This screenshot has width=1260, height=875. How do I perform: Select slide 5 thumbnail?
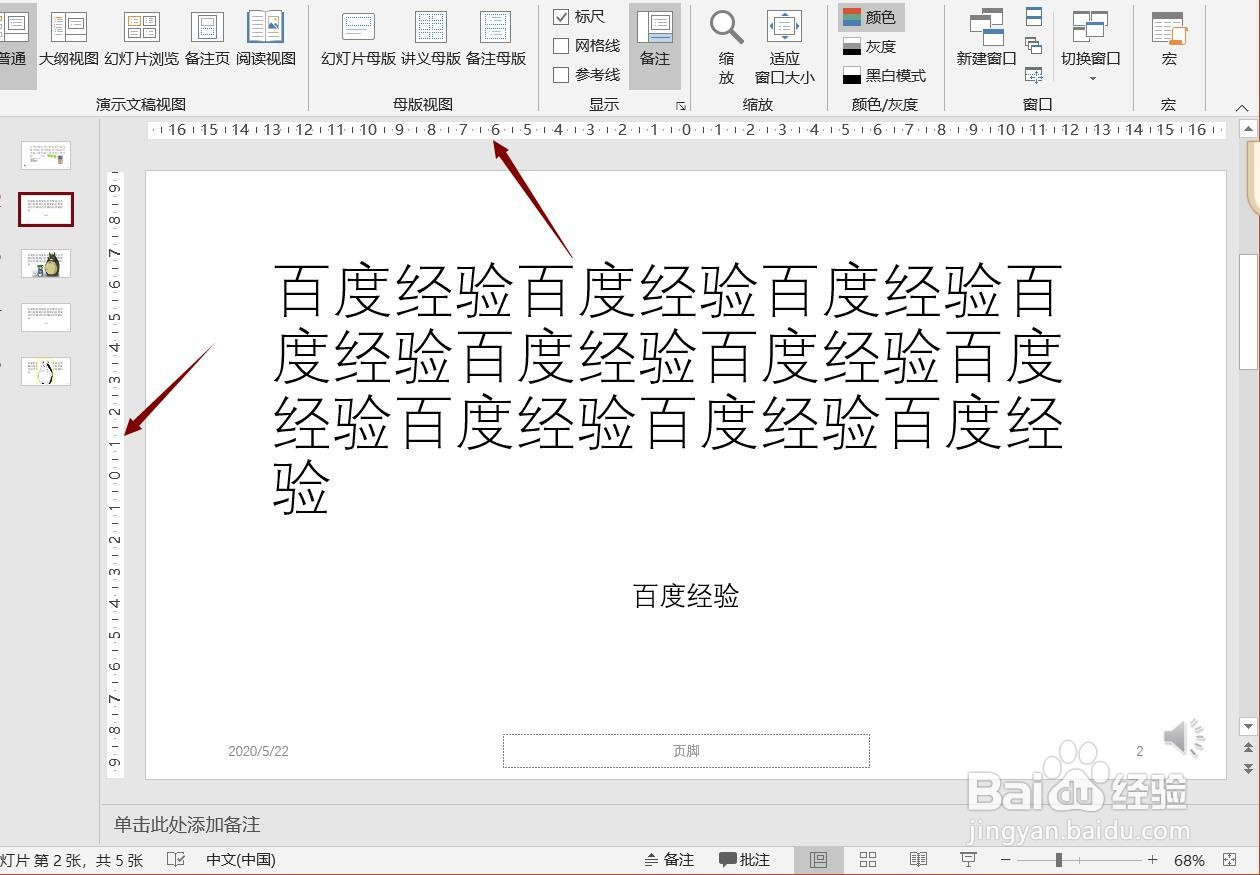[x=46, y=371]
